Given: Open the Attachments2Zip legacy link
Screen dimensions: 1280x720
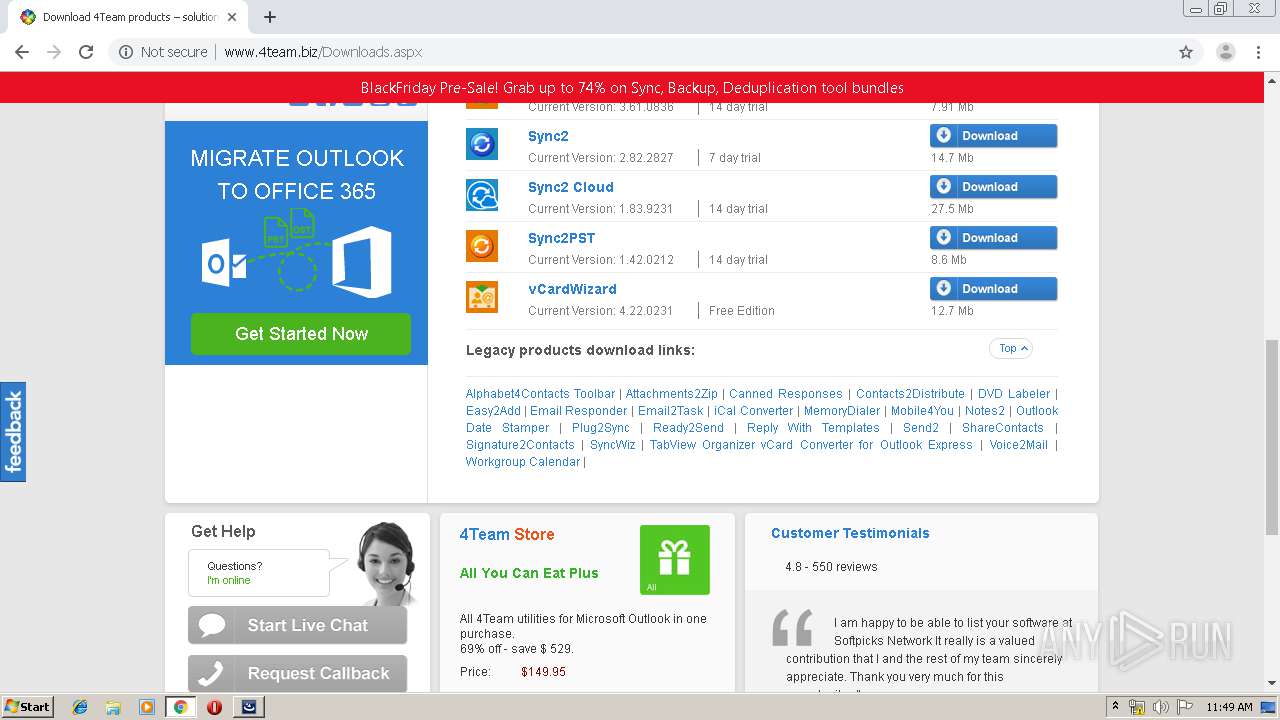Looking at the screenshot, I should click(x=671, y=394).
